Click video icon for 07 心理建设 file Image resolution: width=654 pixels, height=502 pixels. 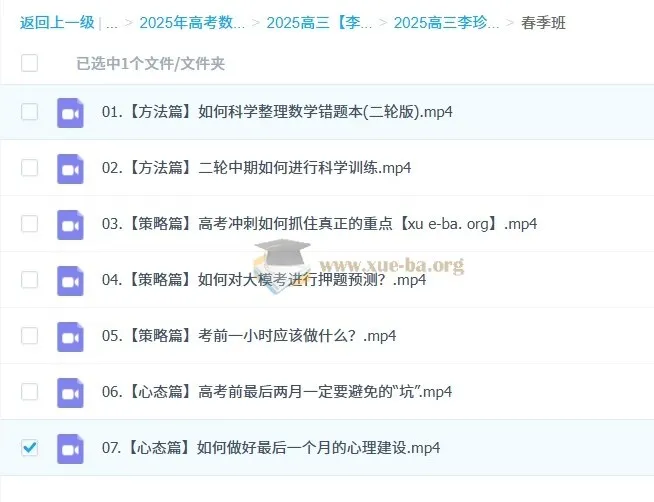tap(70, 449)
